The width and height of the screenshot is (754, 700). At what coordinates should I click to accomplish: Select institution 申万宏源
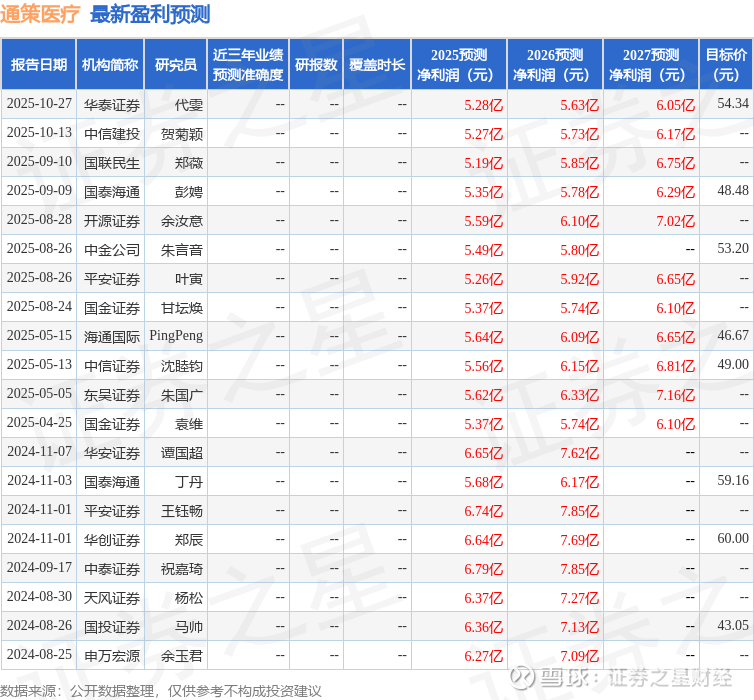point(112,656)
